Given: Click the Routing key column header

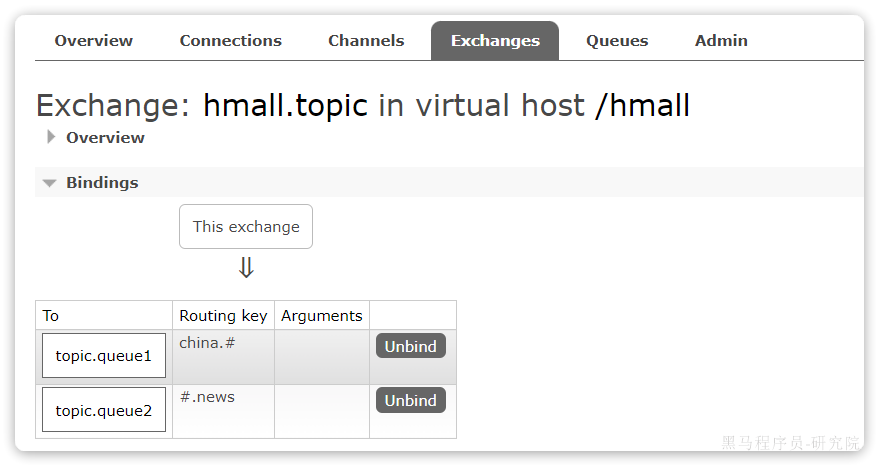Looking at the screenshot, I should click(x=223, y=316).
